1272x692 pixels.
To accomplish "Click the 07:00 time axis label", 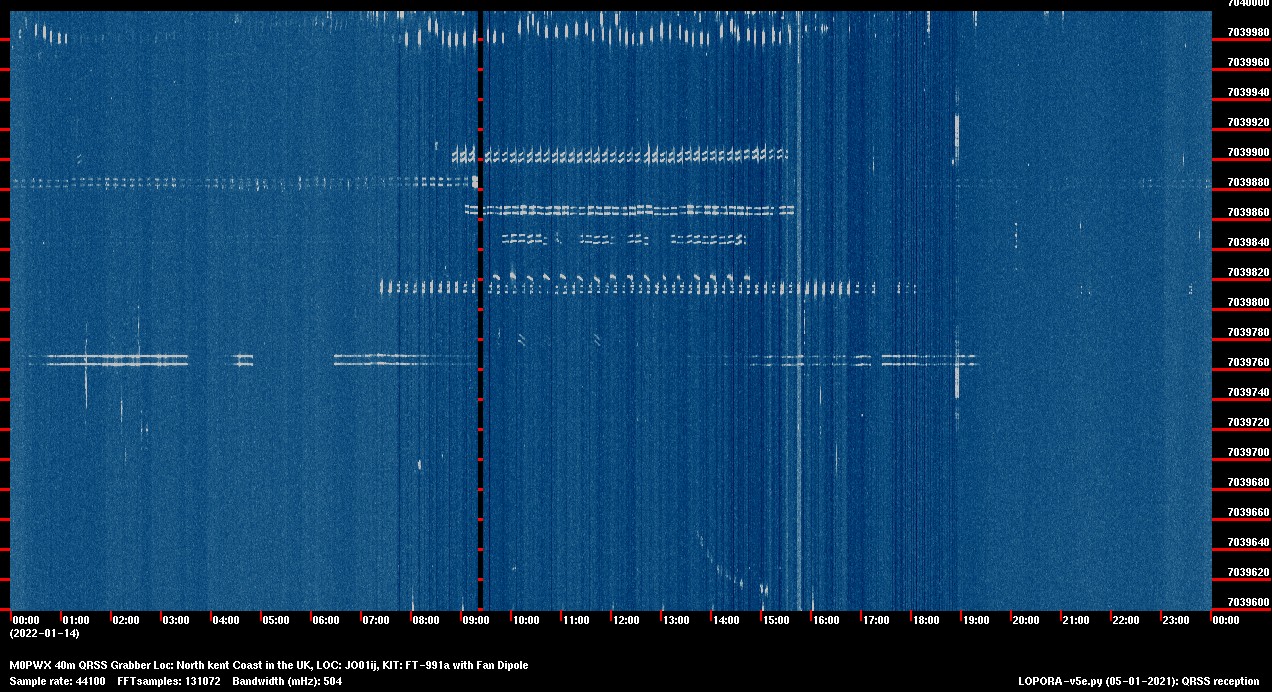I will pos(376,620).
